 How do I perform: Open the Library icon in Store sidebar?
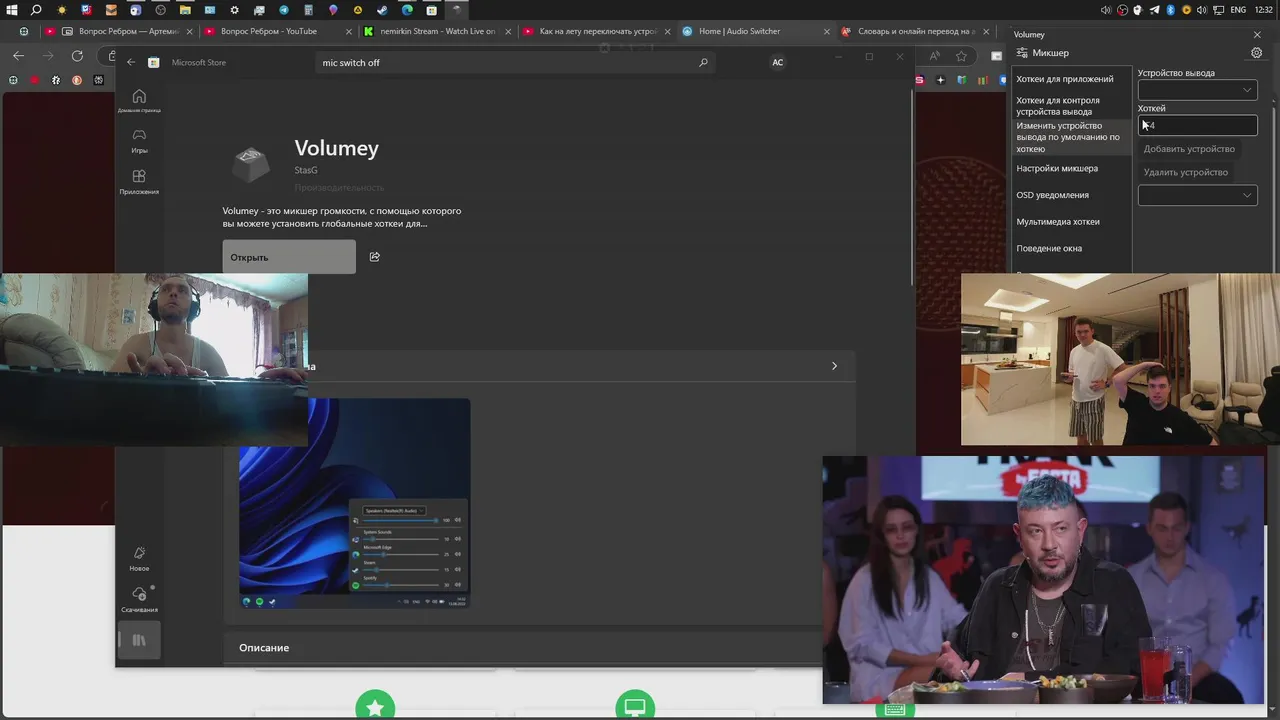click(139, 640)
